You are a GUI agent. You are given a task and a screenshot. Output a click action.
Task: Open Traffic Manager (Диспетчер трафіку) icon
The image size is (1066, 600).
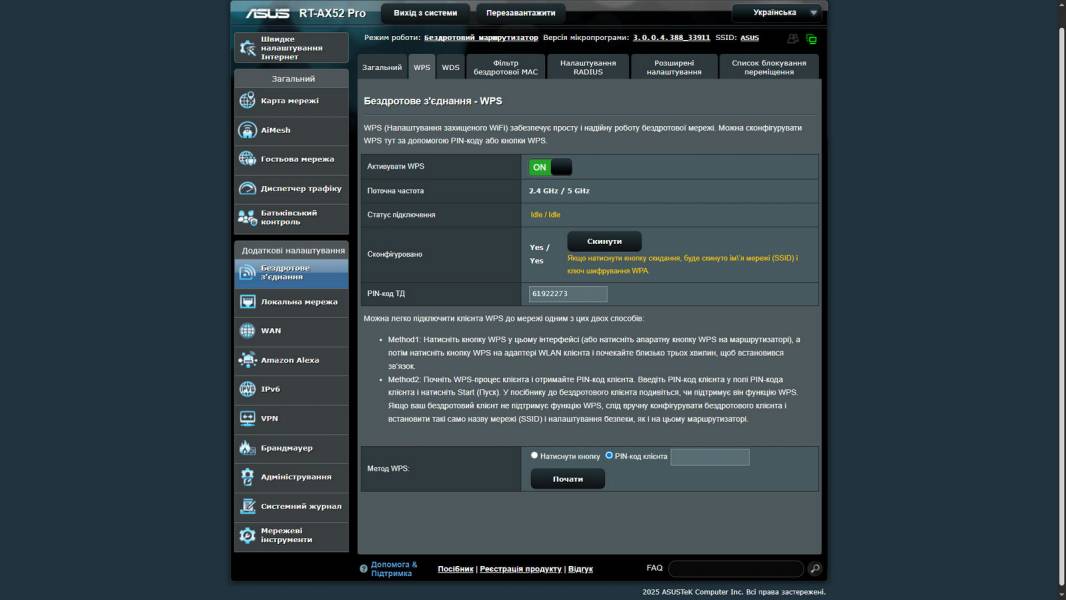pos(247,188)
